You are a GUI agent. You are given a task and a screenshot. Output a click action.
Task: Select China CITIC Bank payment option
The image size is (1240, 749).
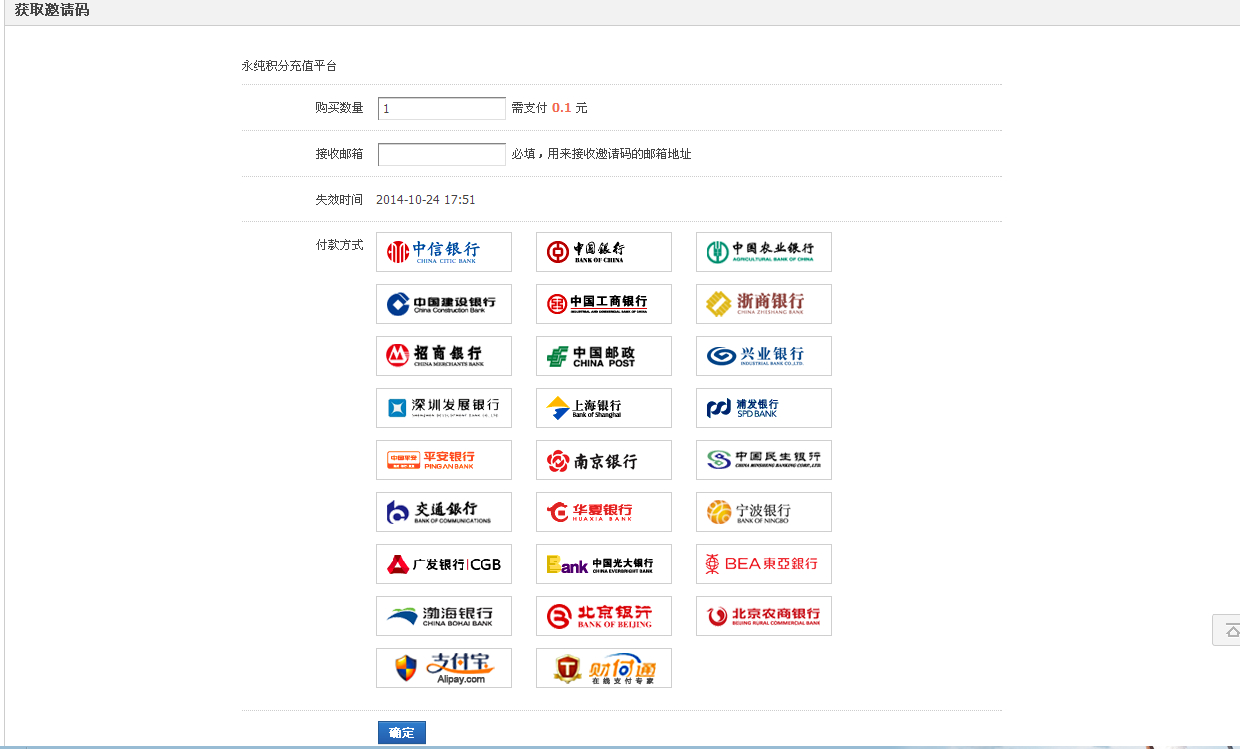coord(443,252)
